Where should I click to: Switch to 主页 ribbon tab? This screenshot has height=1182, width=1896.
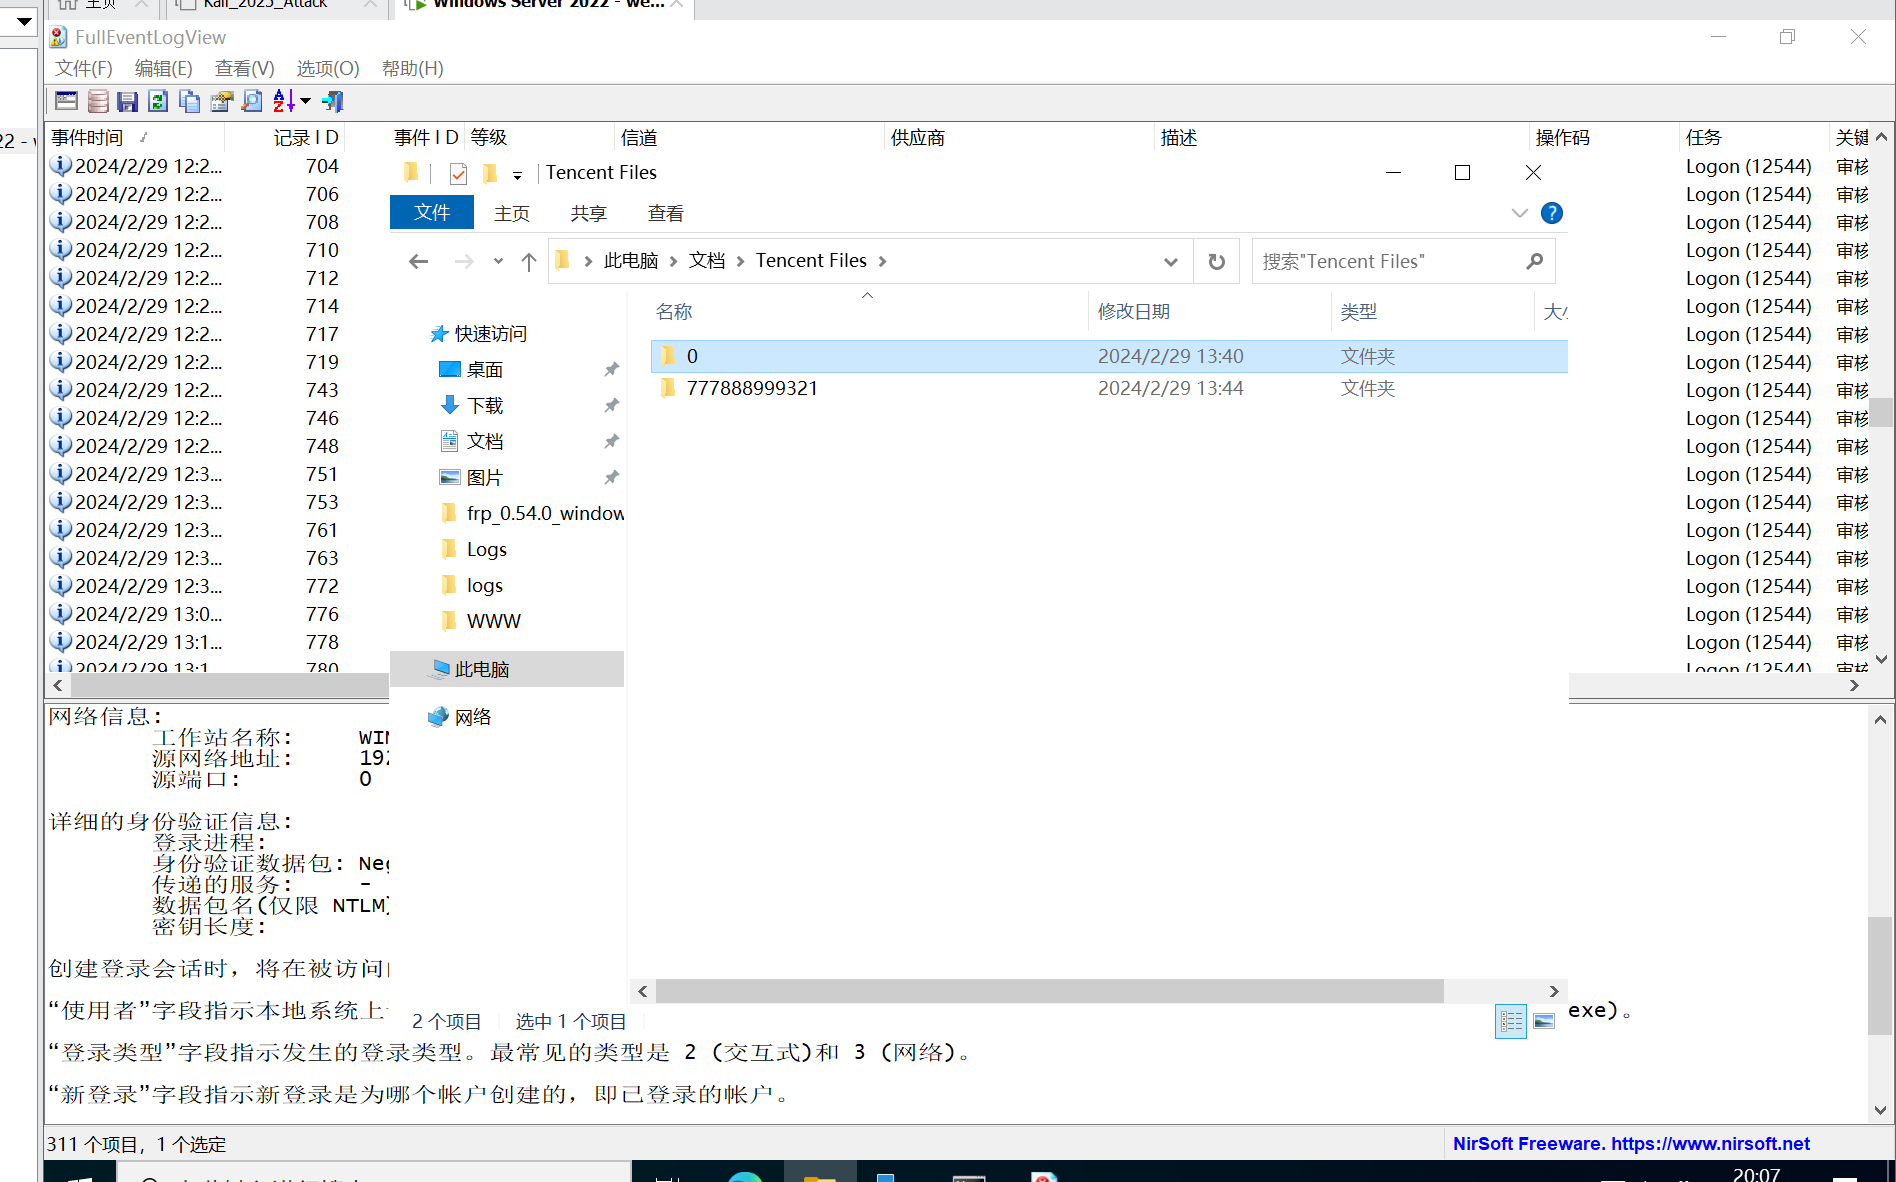click(512, 213)
